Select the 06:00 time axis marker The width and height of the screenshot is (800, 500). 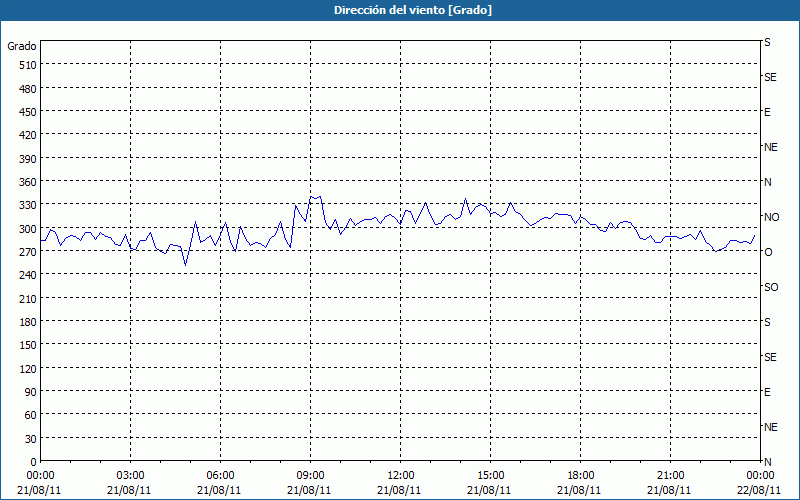220,475
